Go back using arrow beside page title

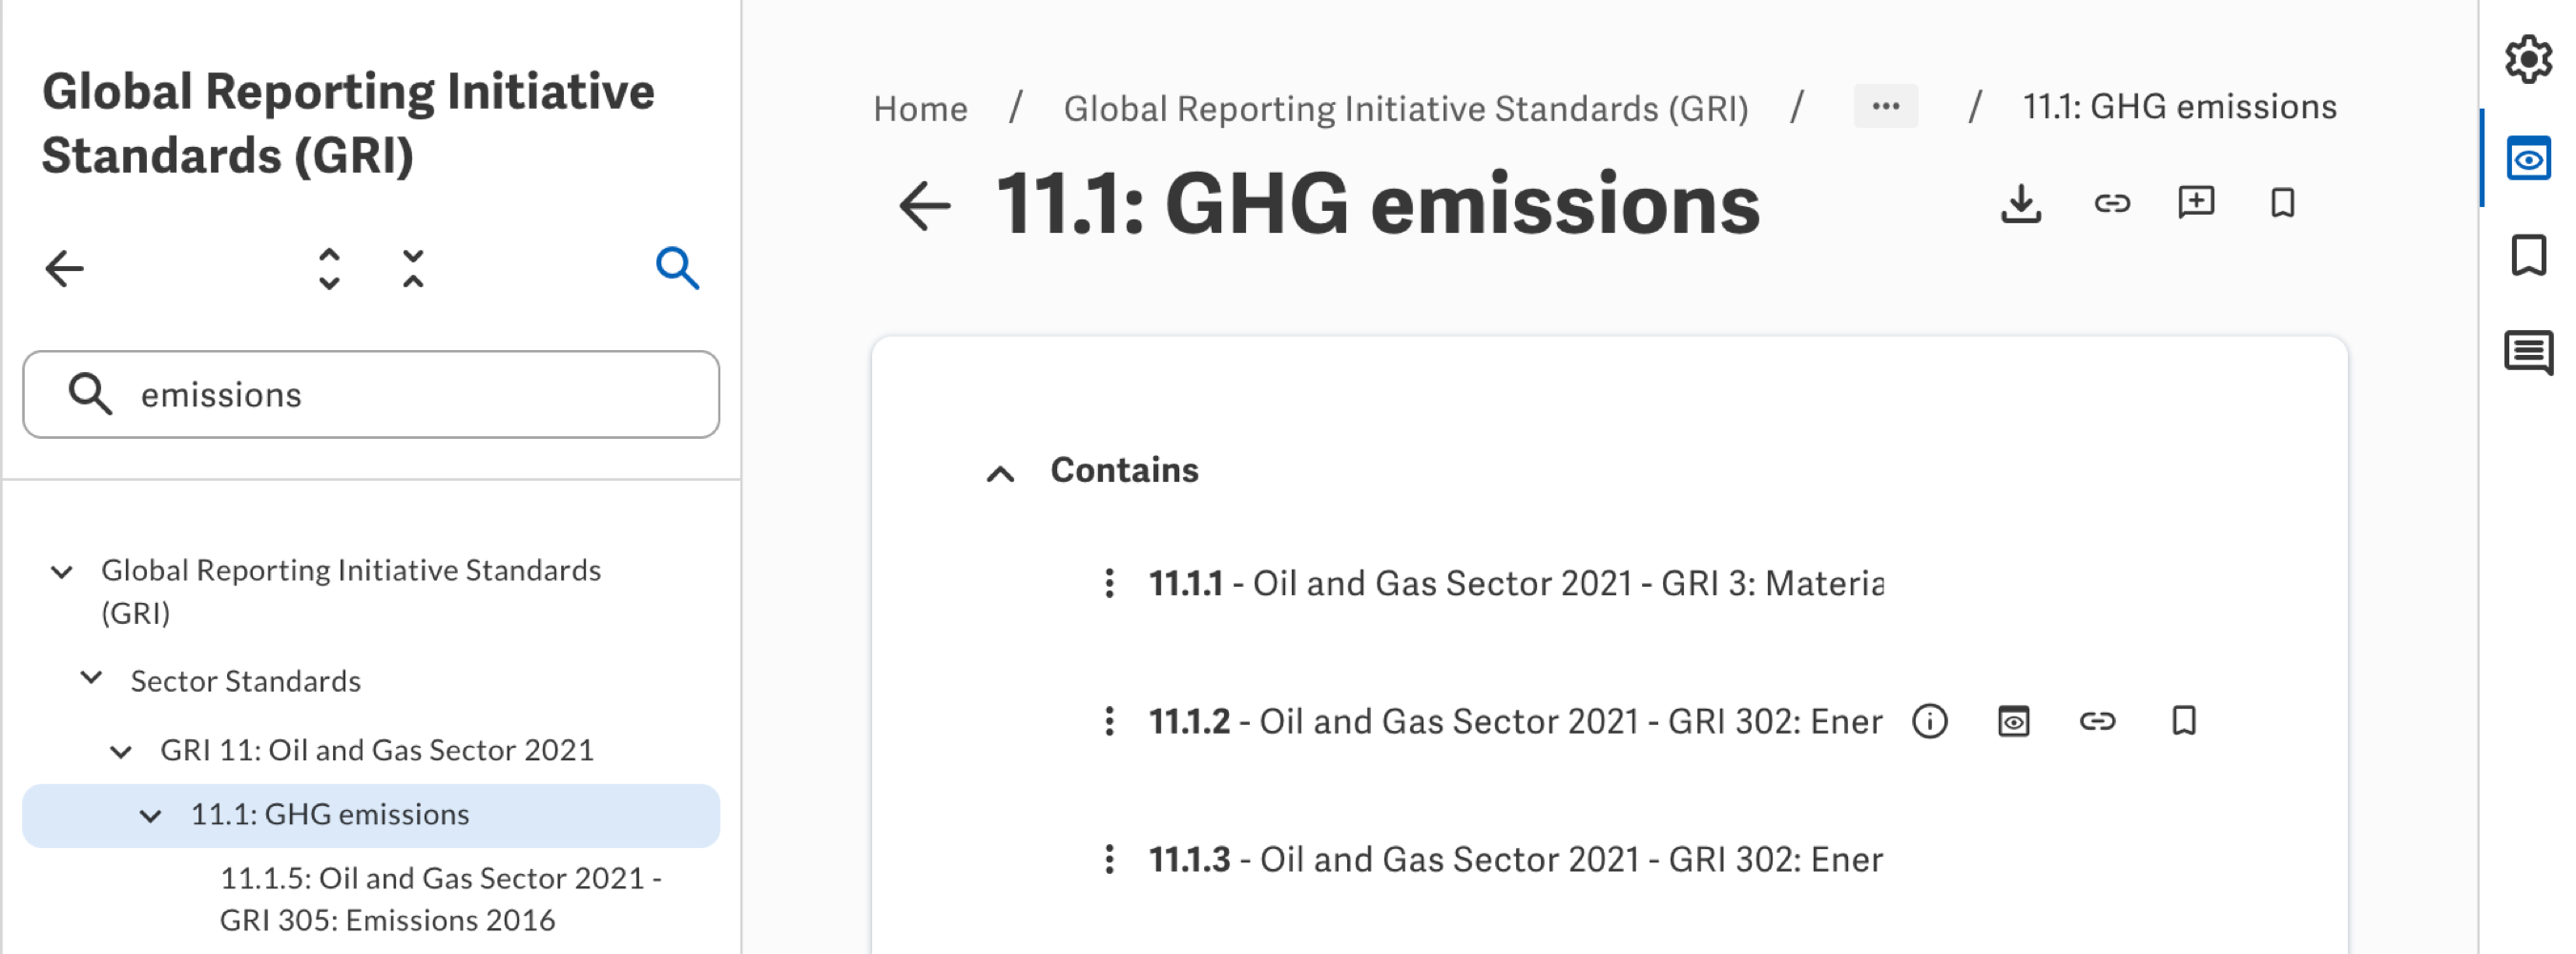coord(925,206)
